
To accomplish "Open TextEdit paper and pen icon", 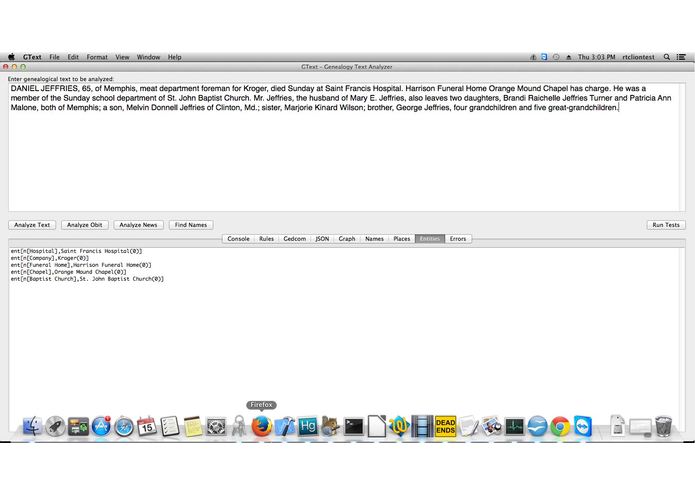I will click(469, 426).
